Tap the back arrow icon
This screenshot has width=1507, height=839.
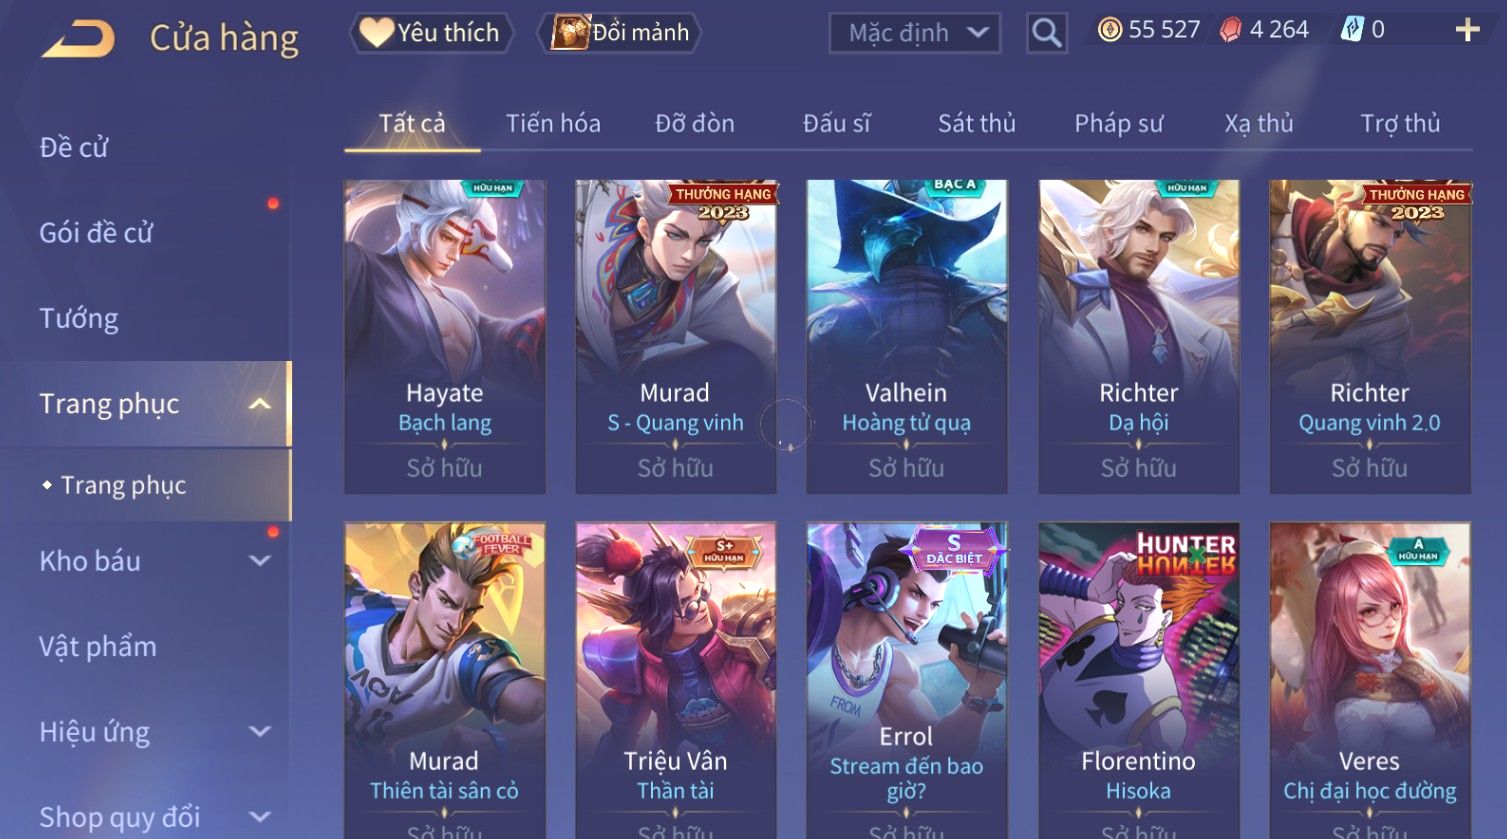(x=78, y=38)
